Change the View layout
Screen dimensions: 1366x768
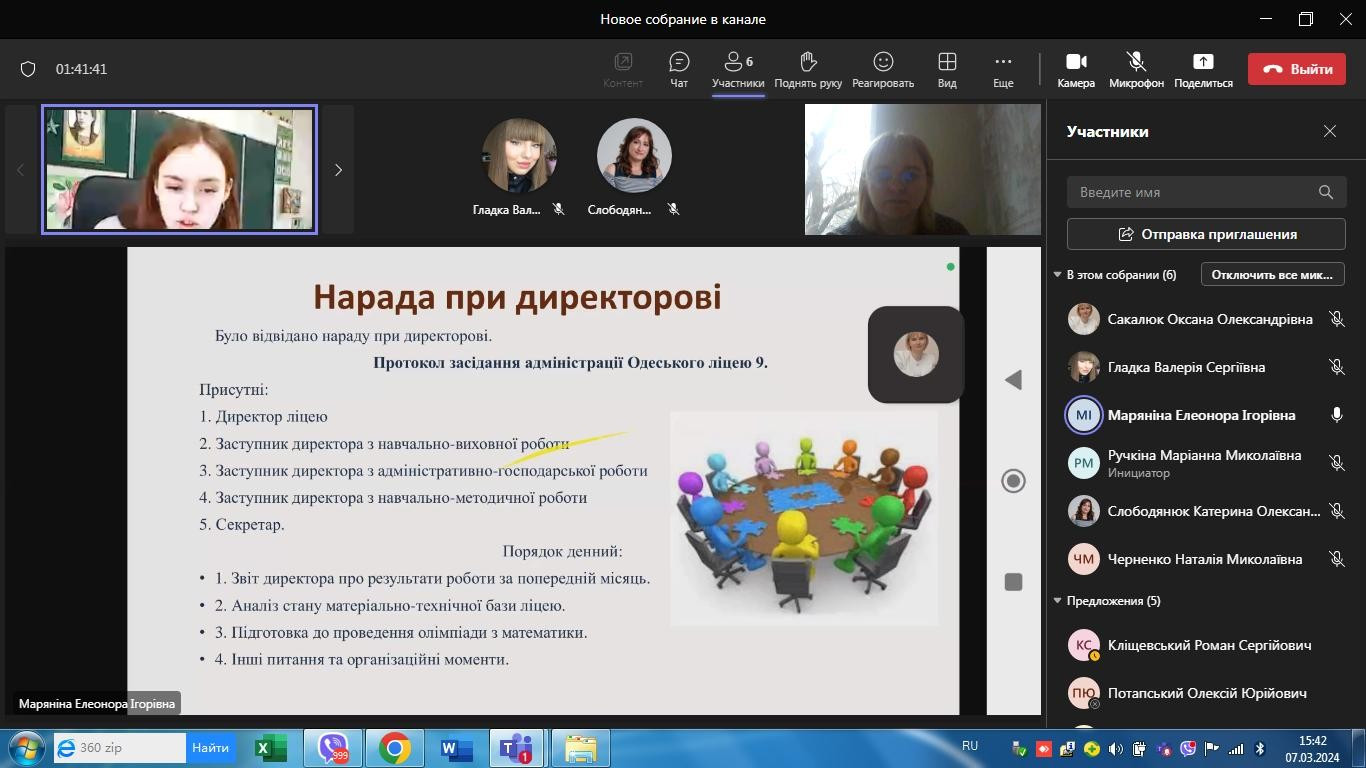click(946, 69)
